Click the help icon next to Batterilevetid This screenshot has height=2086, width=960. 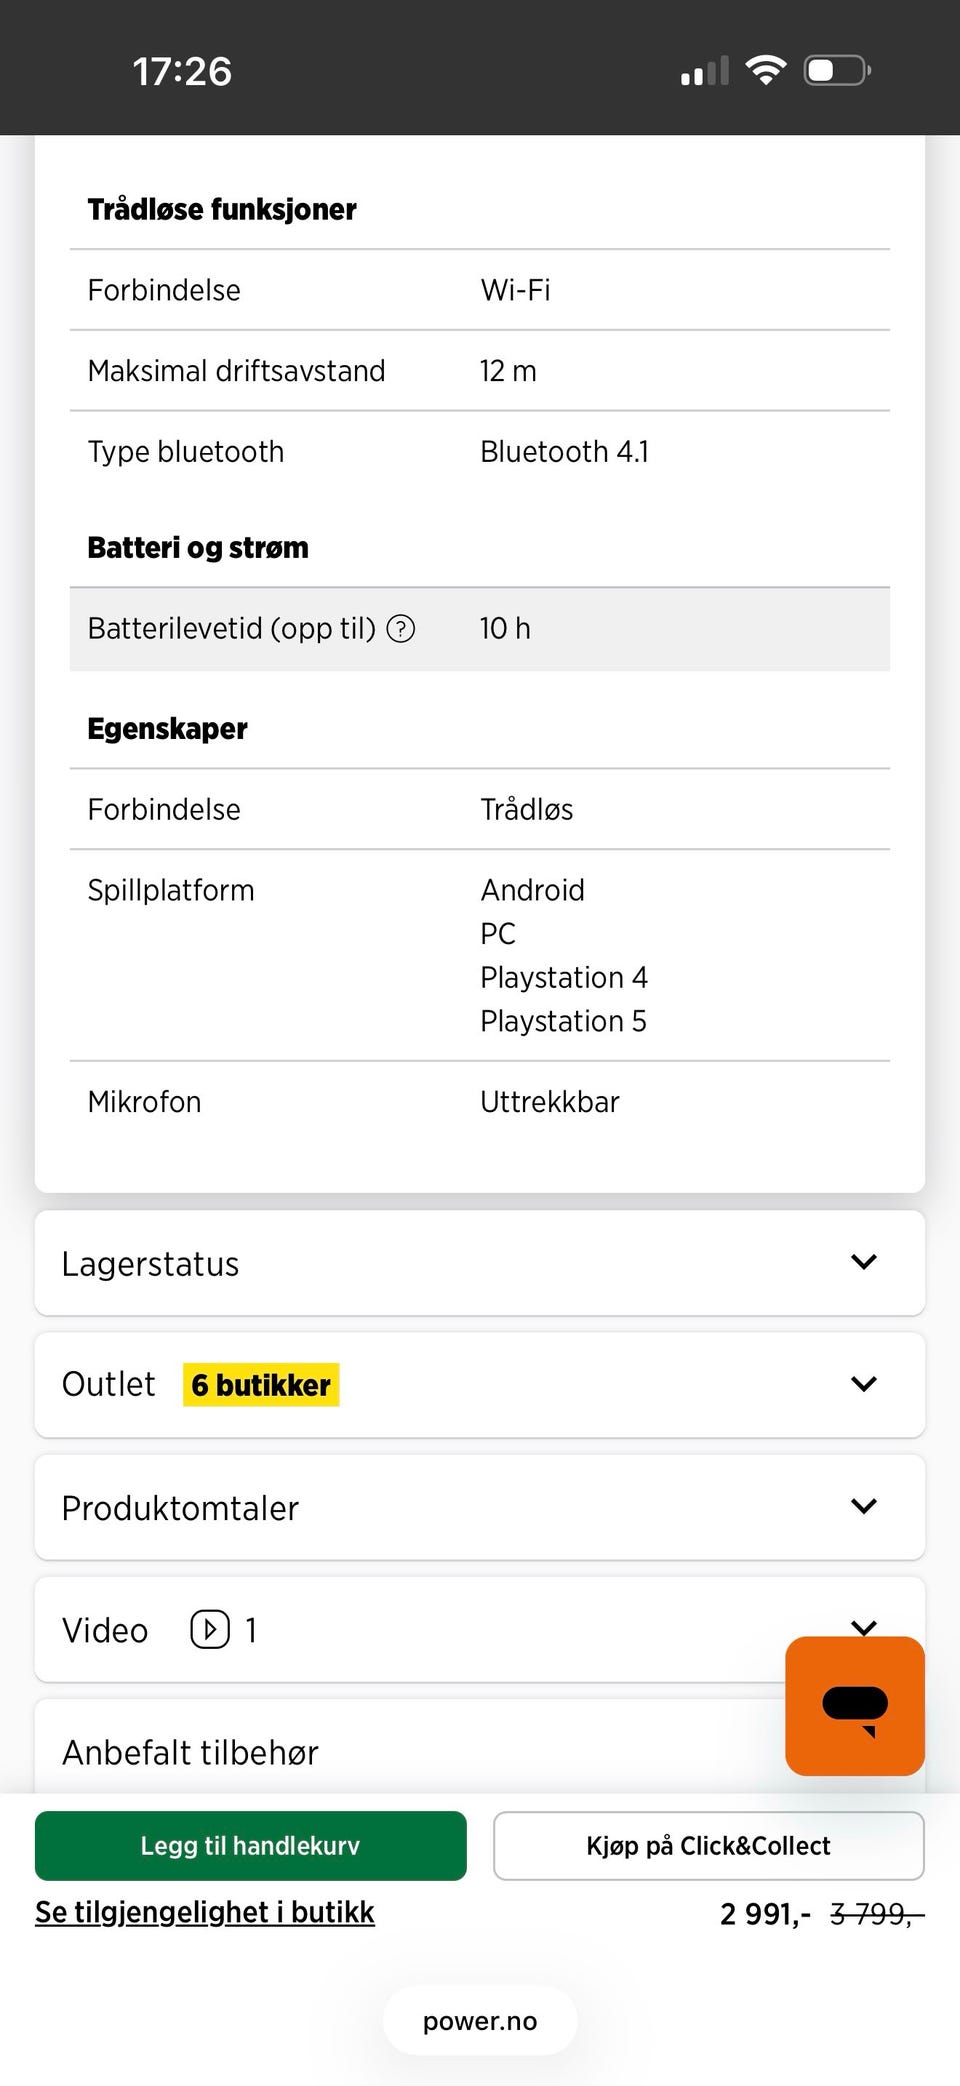click(401, 629)
